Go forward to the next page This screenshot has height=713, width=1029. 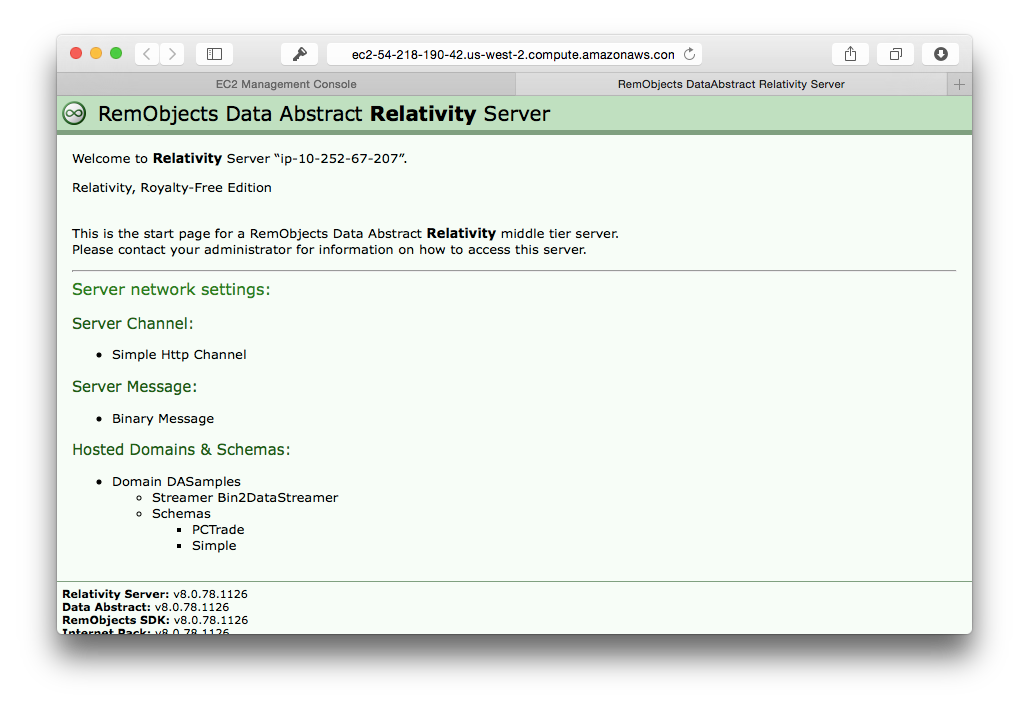172,54
